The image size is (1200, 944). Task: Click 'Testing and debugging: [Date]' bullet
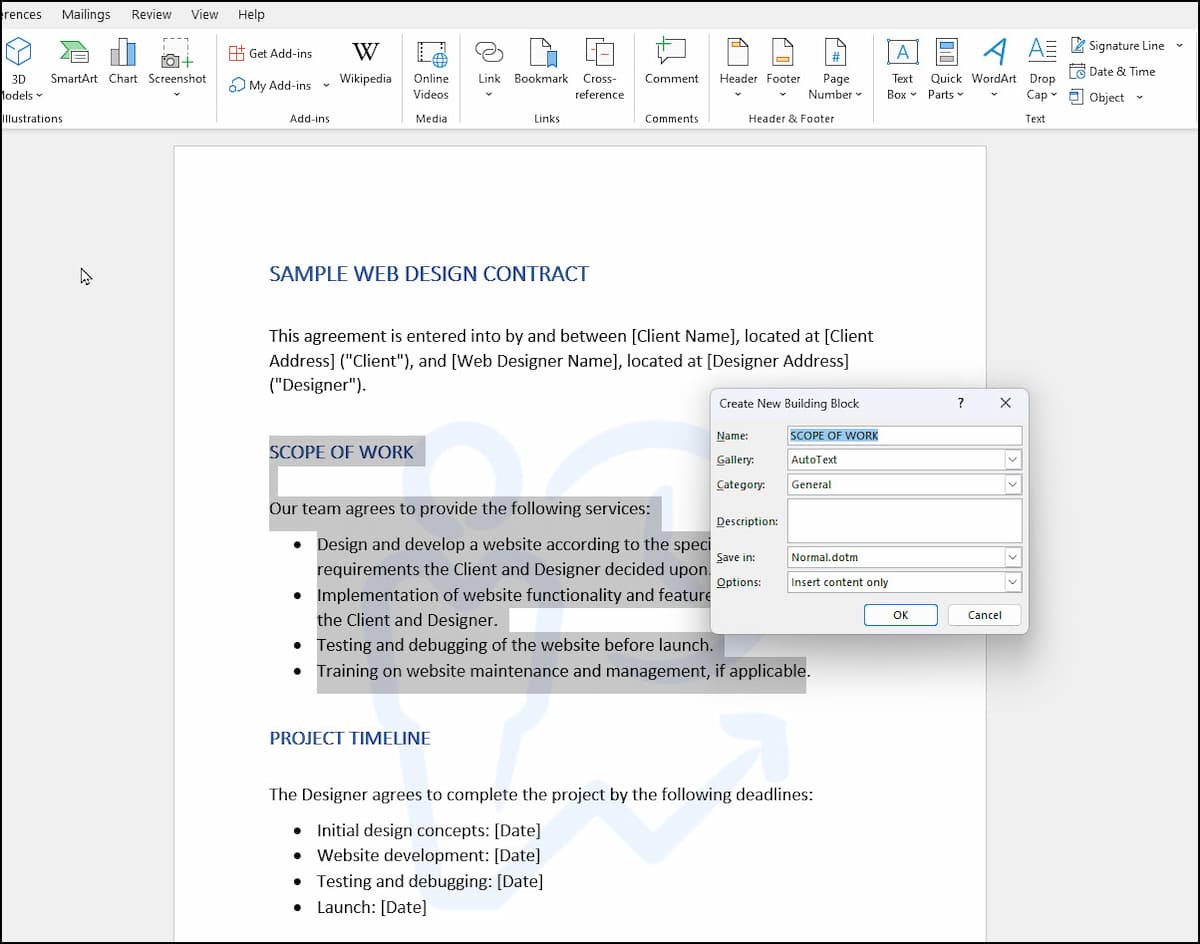(x=430, y=881)
